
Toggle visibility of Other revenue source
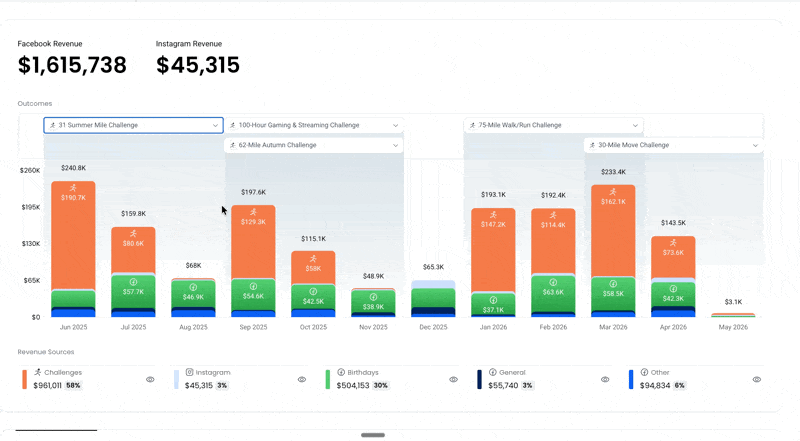coord(757,379)
